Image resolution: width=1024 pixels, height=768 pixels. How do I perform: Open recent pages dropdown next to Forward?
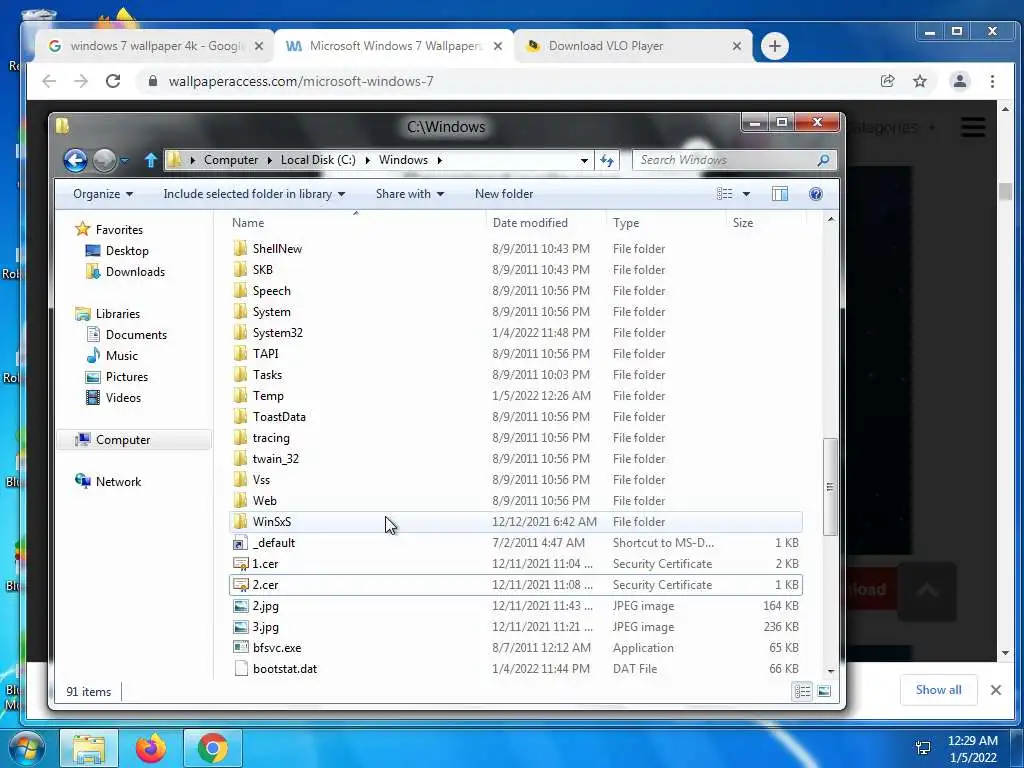point(124,160)
